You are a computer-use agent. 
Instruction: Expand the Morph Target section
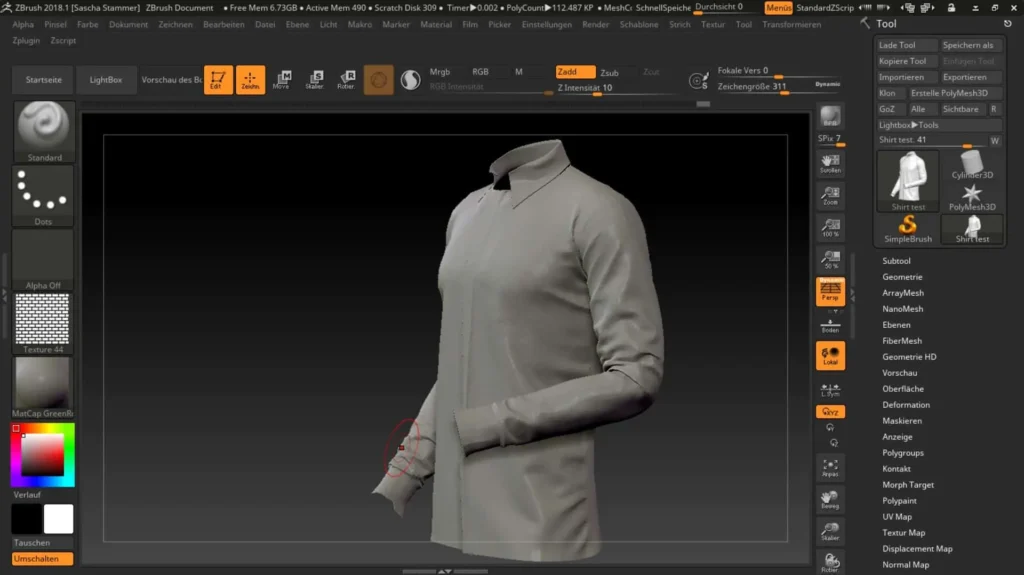[x=908, y=485]
